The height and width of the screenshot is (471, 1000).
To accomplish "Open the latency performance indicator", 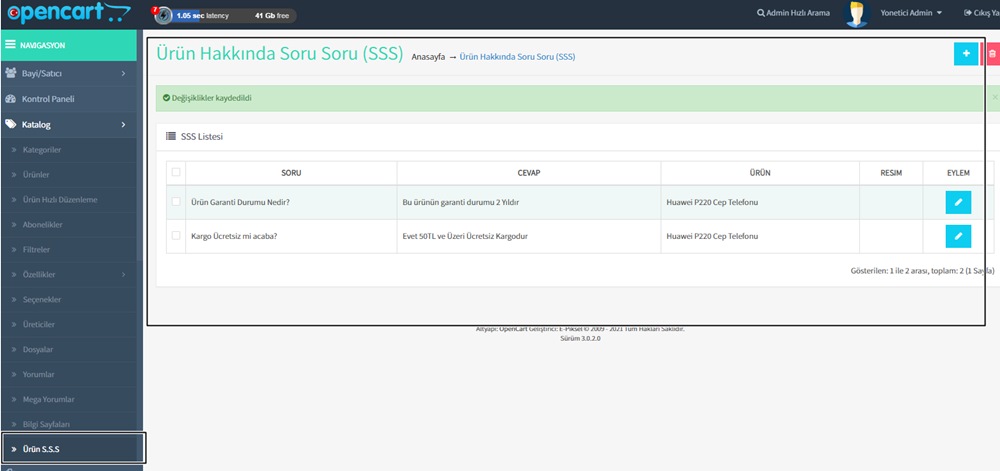I will pyautogui.click(x=201, y=16).
